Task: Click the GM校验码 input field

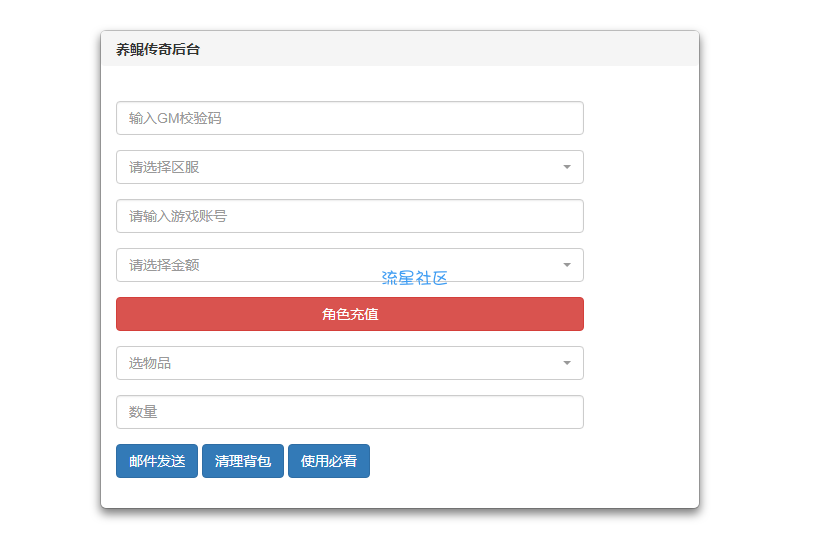Action: (350, 118)
